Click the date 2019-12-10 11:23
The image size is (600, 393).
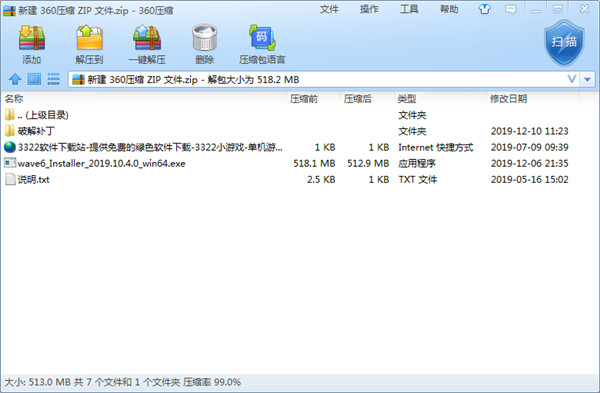(530, 131)
